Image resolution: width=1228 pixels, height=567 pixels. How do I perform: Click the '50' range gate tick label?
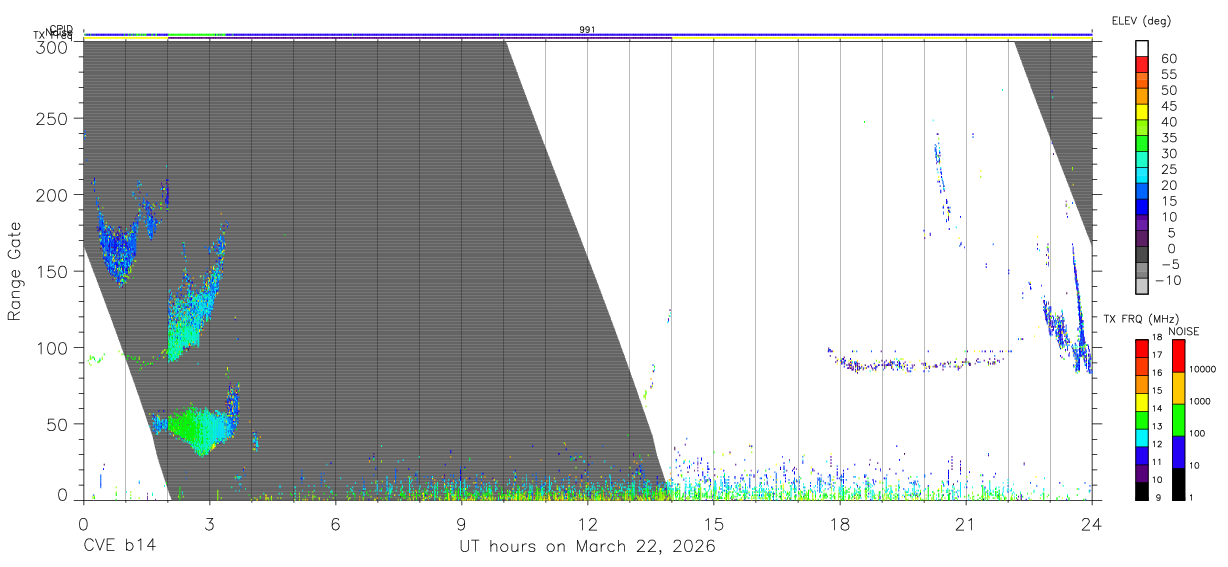click(x=59, y=423)
